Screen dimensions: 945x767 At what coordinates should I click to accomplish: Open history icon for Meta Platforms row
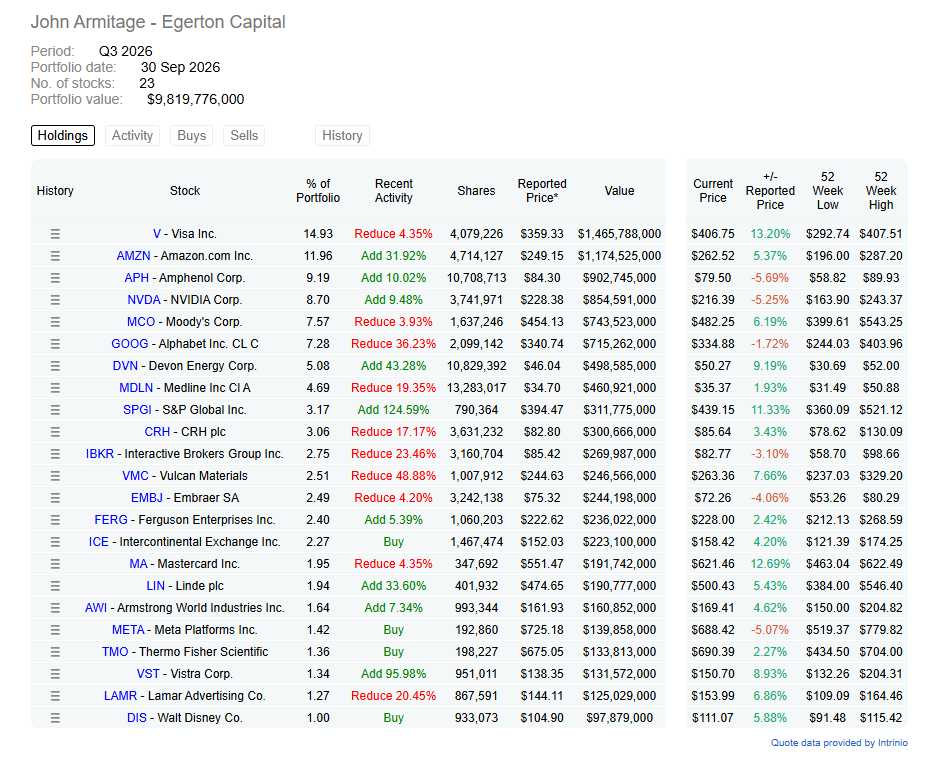click(55, 630)
